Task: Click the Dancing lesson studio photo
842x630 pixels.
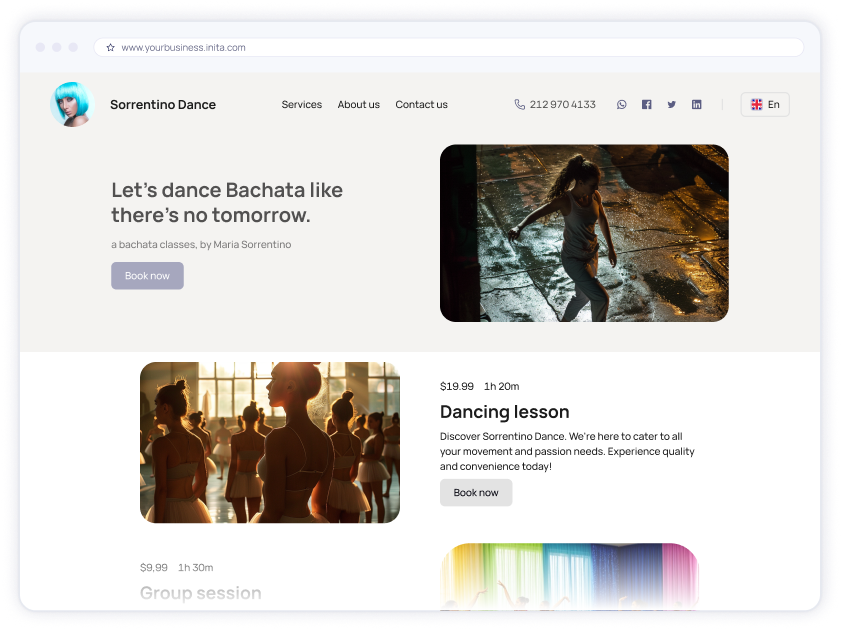Action: point(270,442)
